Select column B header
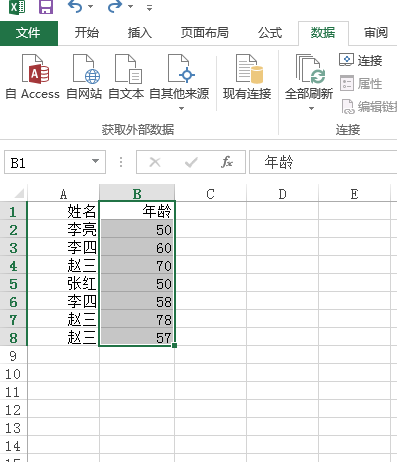 (x=137, y=194)
